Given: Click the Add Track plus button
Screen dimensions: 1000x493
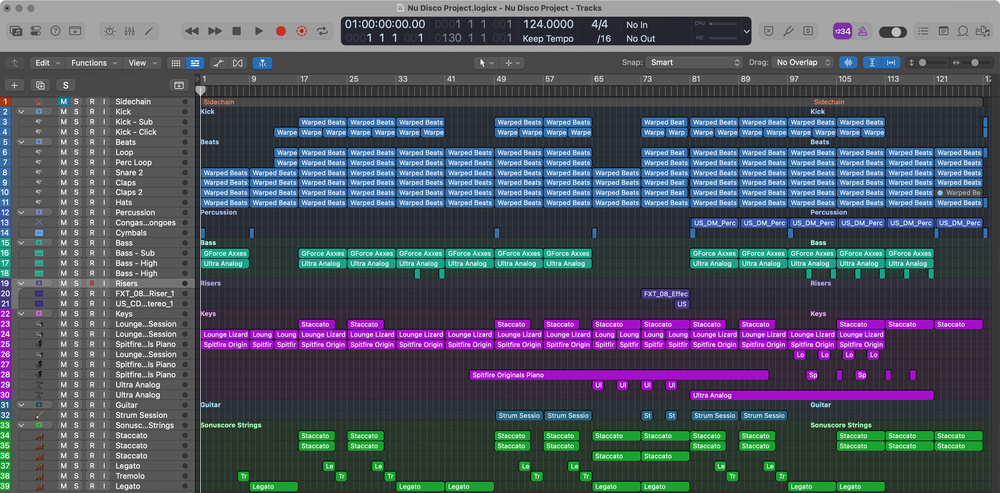Looking at the screenshot, I should (14, 85).
